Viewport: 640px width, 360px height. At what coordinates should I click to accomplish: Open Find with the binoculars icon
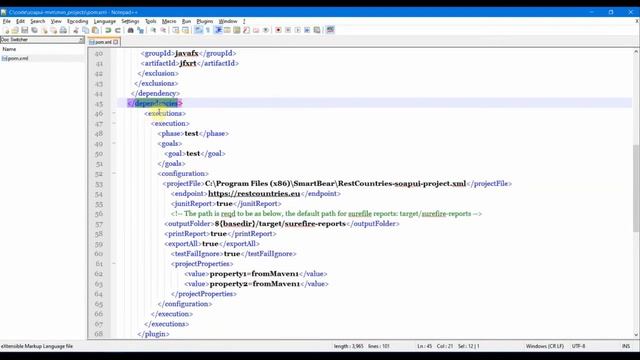click(x=131, y=30)
